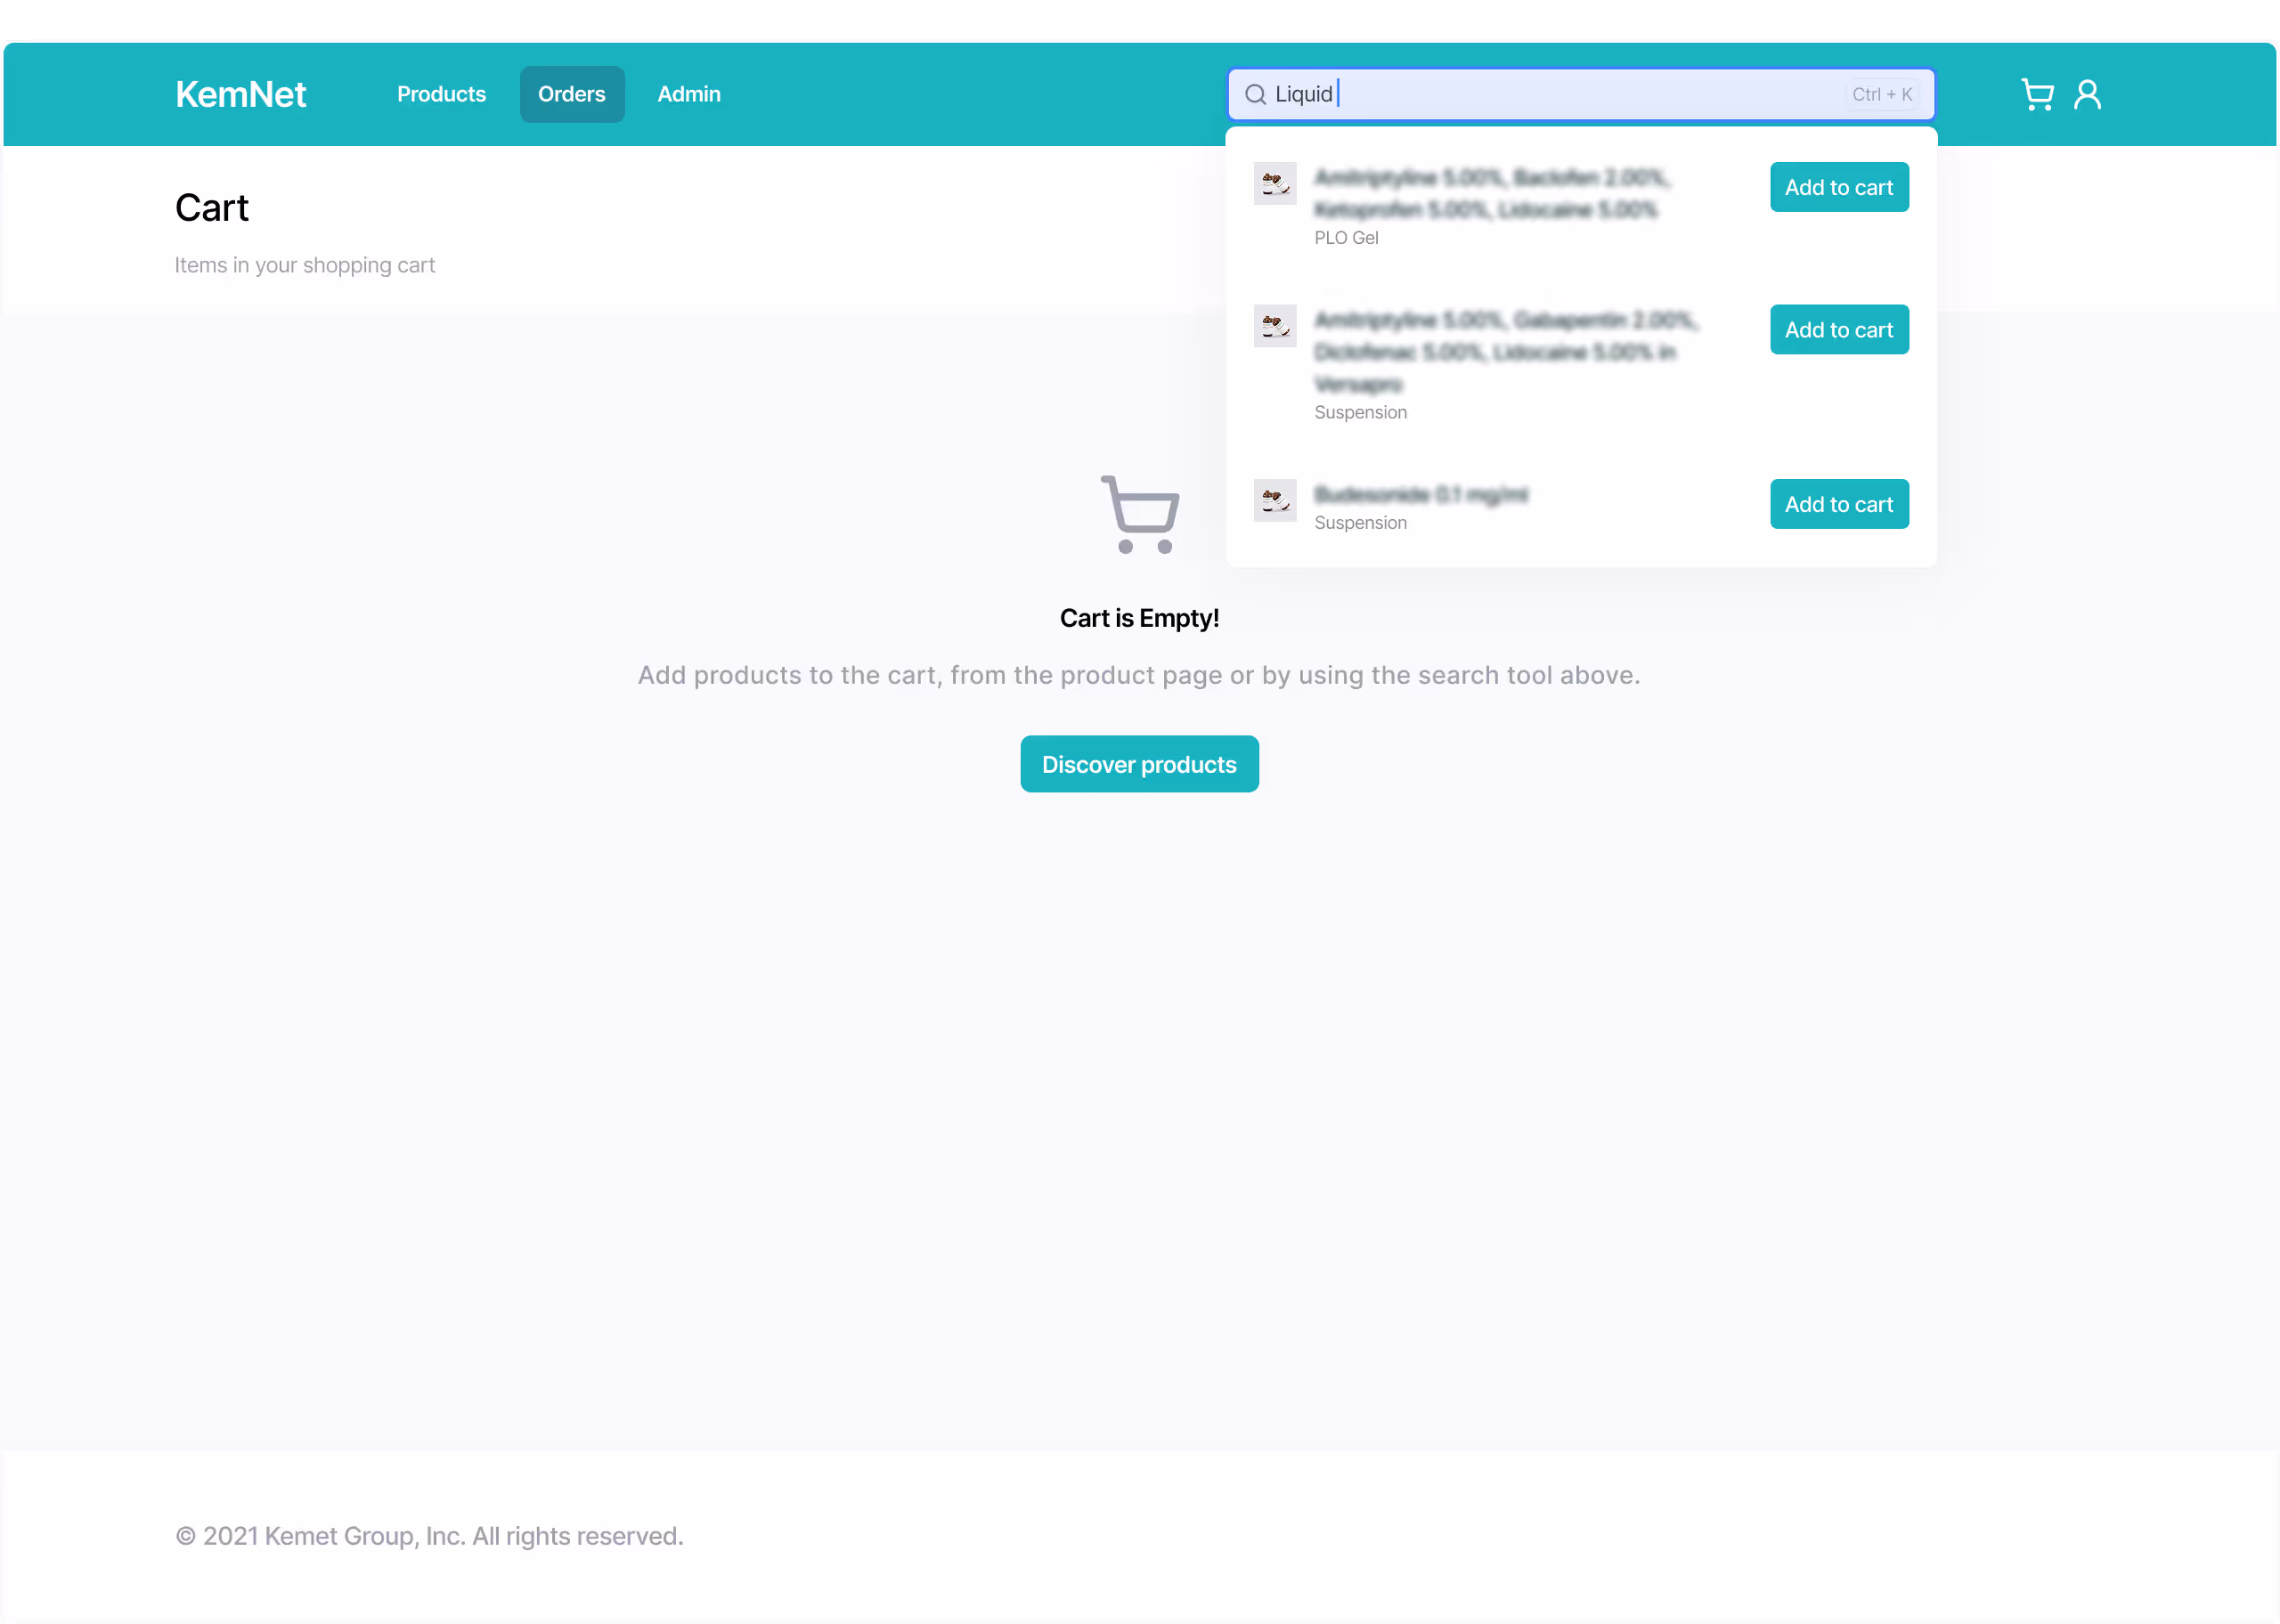Image resolution: width=2280 pixels, height=1624 pixels.
Task: Add the PLO Gel product to cart
Action: click(1838, 187)
